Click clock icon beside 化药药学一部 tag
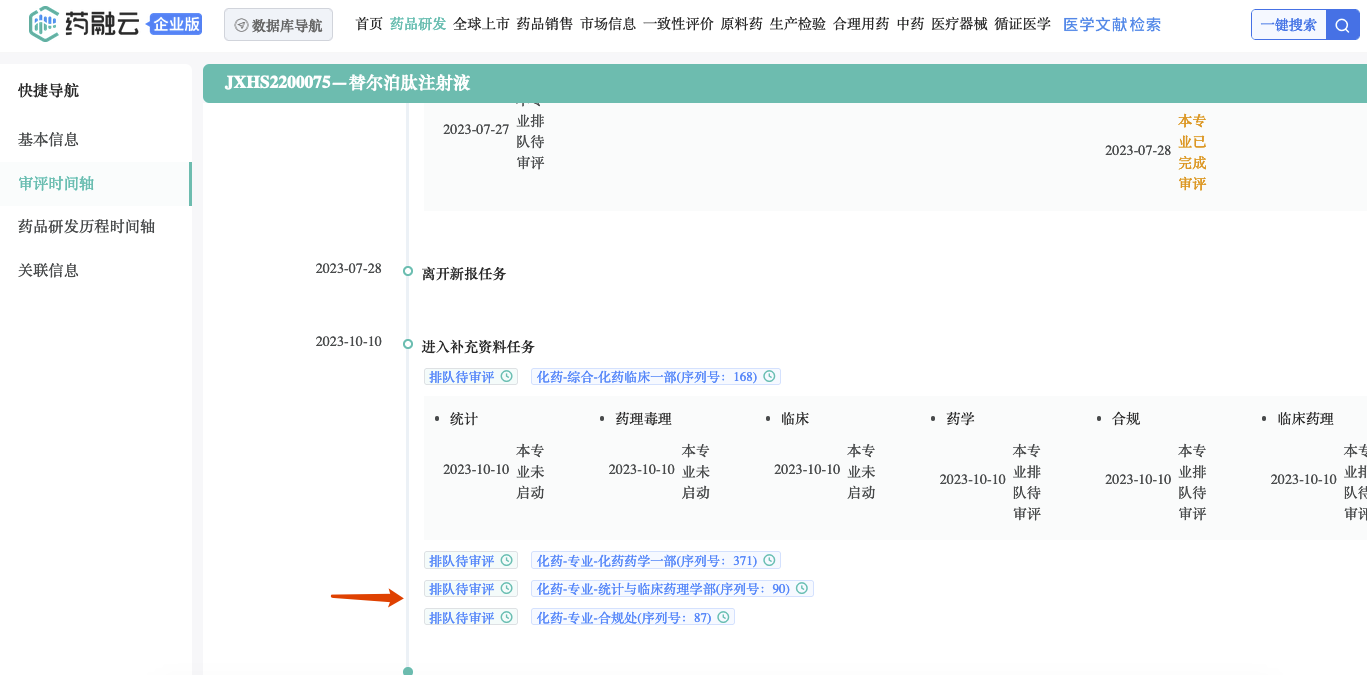The image size is (1367, 675). coord(769,560)
